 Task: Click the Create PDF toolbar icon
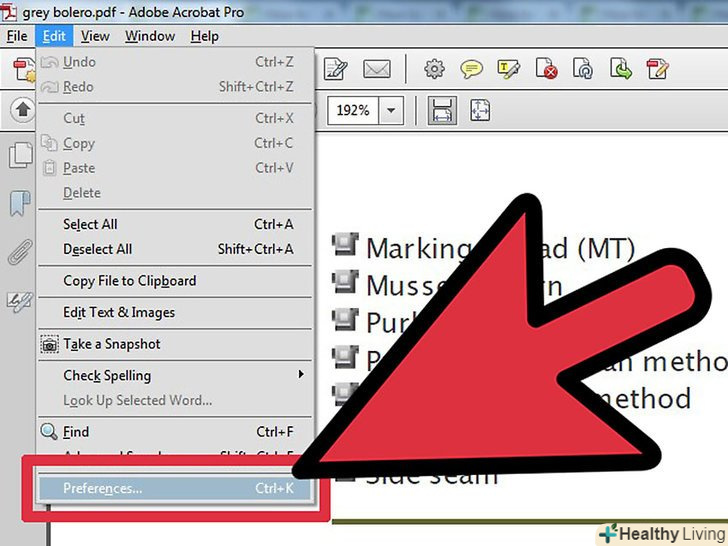click(24, 70)
